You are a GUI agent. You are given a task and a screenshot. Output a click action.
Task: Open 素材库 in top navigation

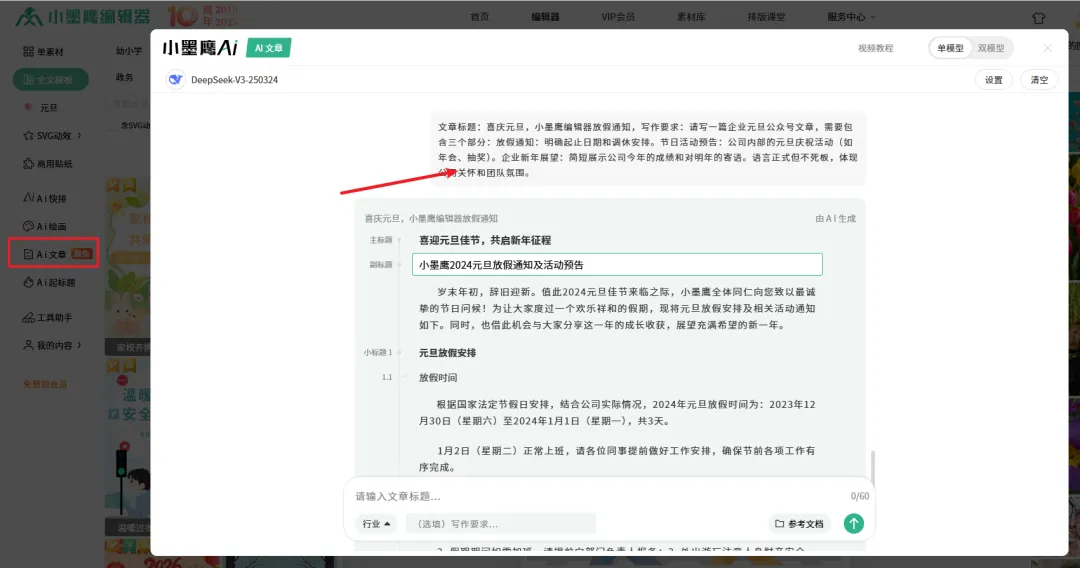click(691, 17)
